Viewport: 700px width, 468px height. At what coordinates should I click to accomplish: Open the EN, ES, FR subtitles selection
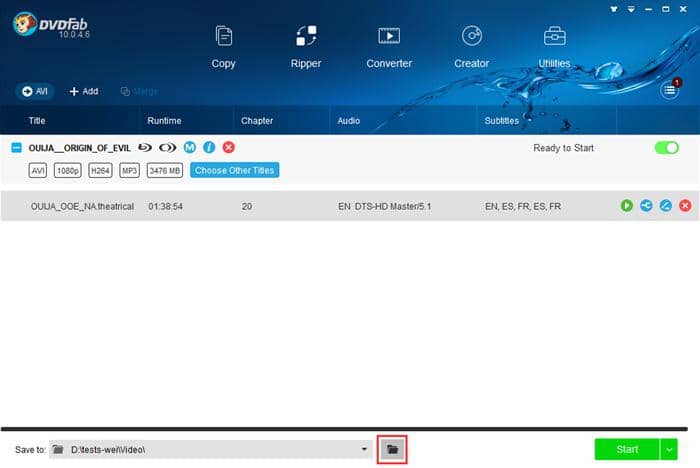(x=523, y=206)
